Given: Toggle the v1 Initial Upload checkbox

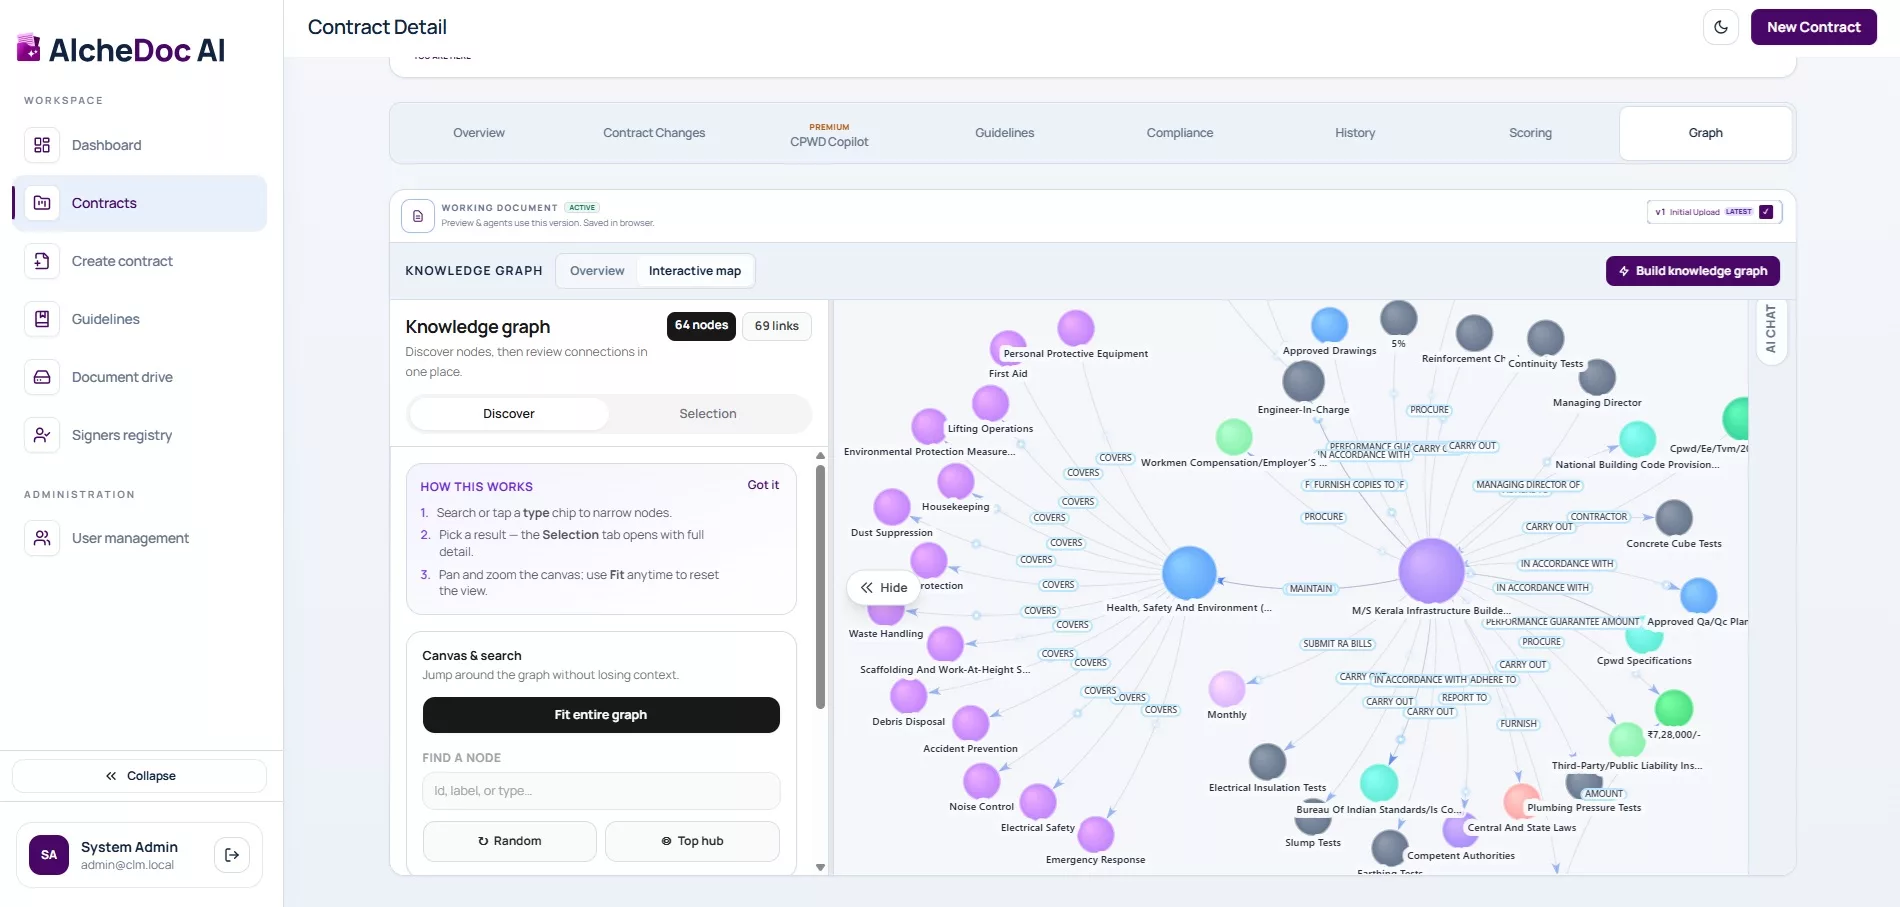Looking at the screenshot, I should click(1766, 212).
